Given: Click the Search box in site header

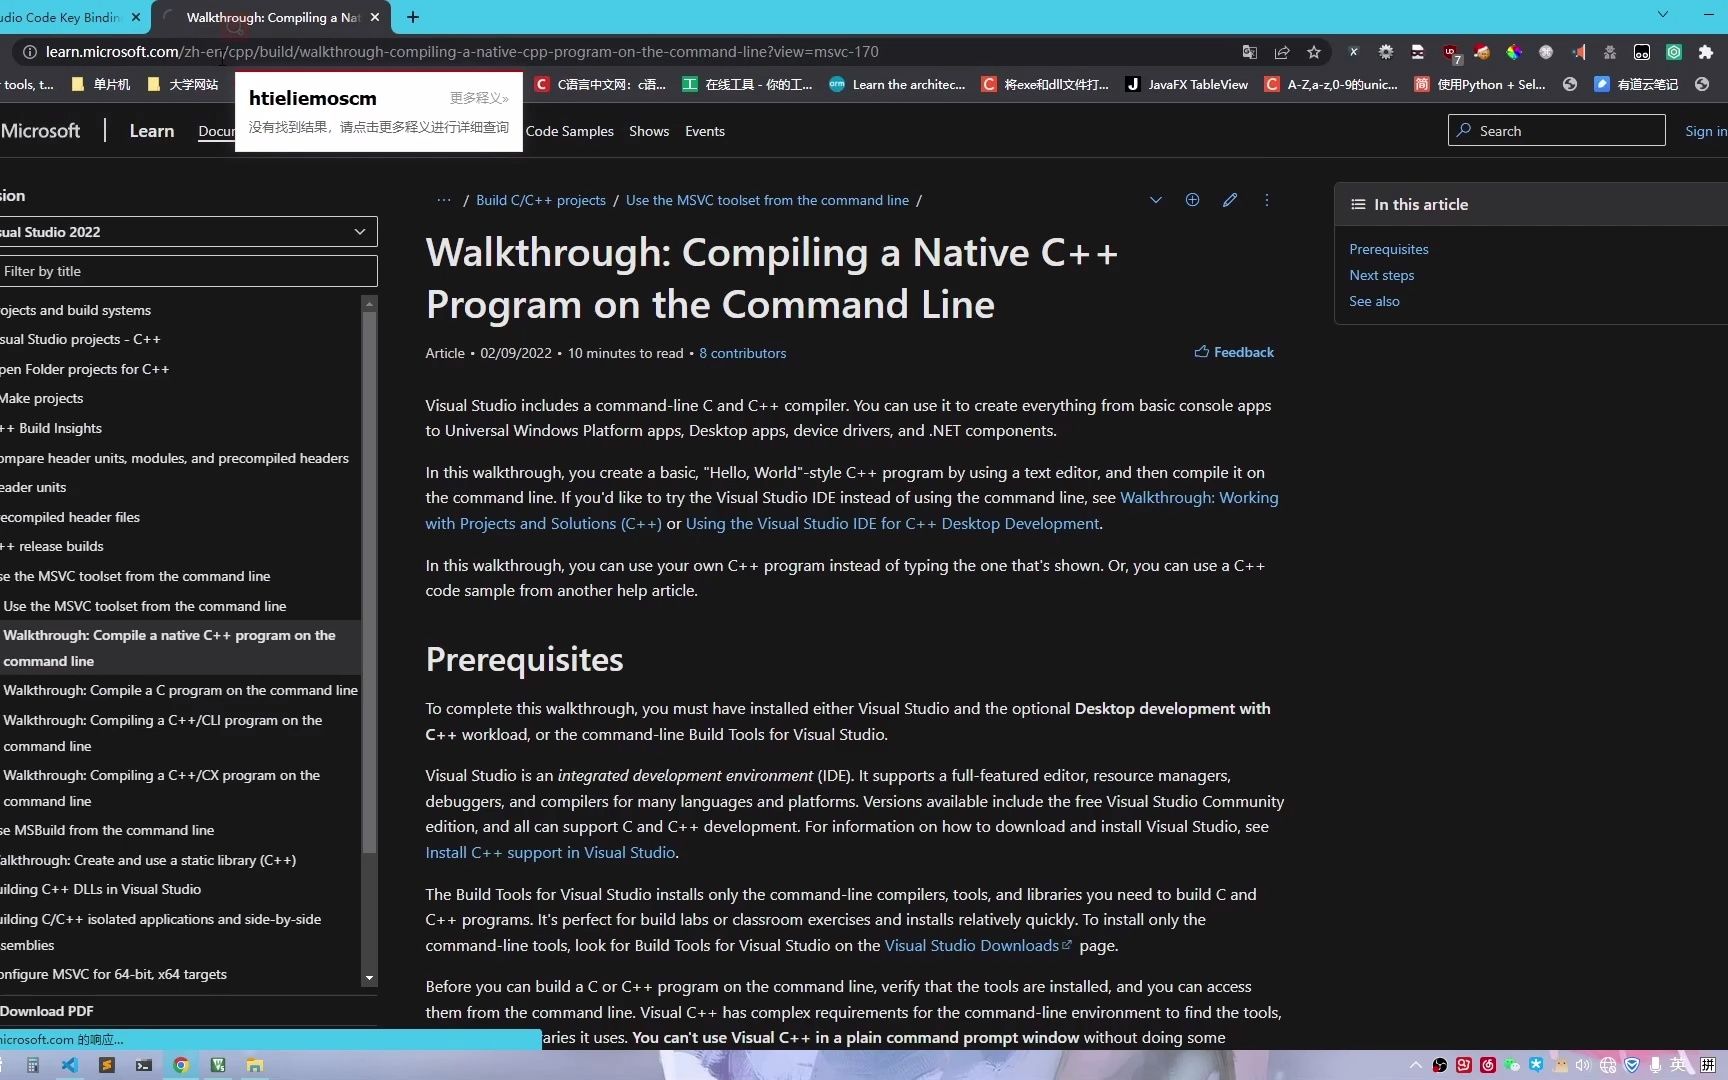Looking at the screenshot, I should point(1556,130).
